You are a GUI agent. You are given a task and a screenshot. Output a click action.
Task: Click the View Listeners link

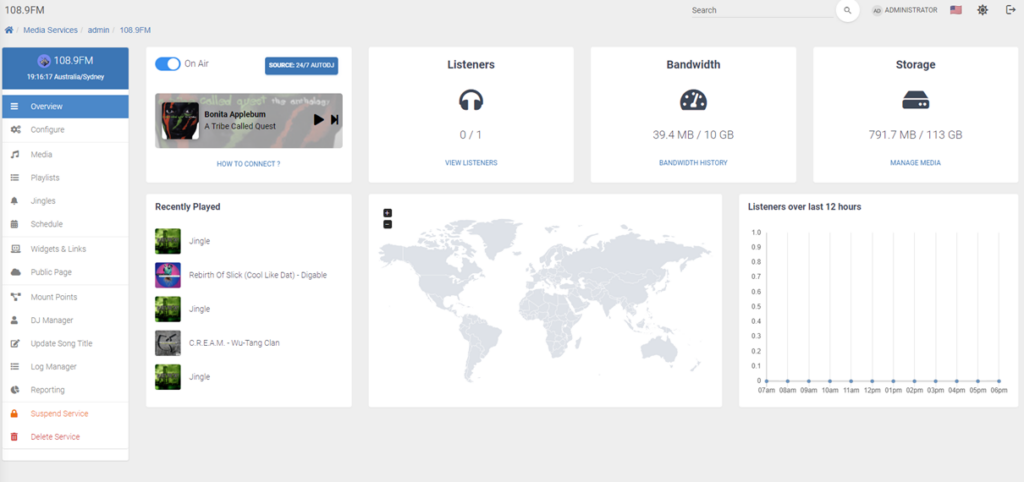click(x=471, y=162)
